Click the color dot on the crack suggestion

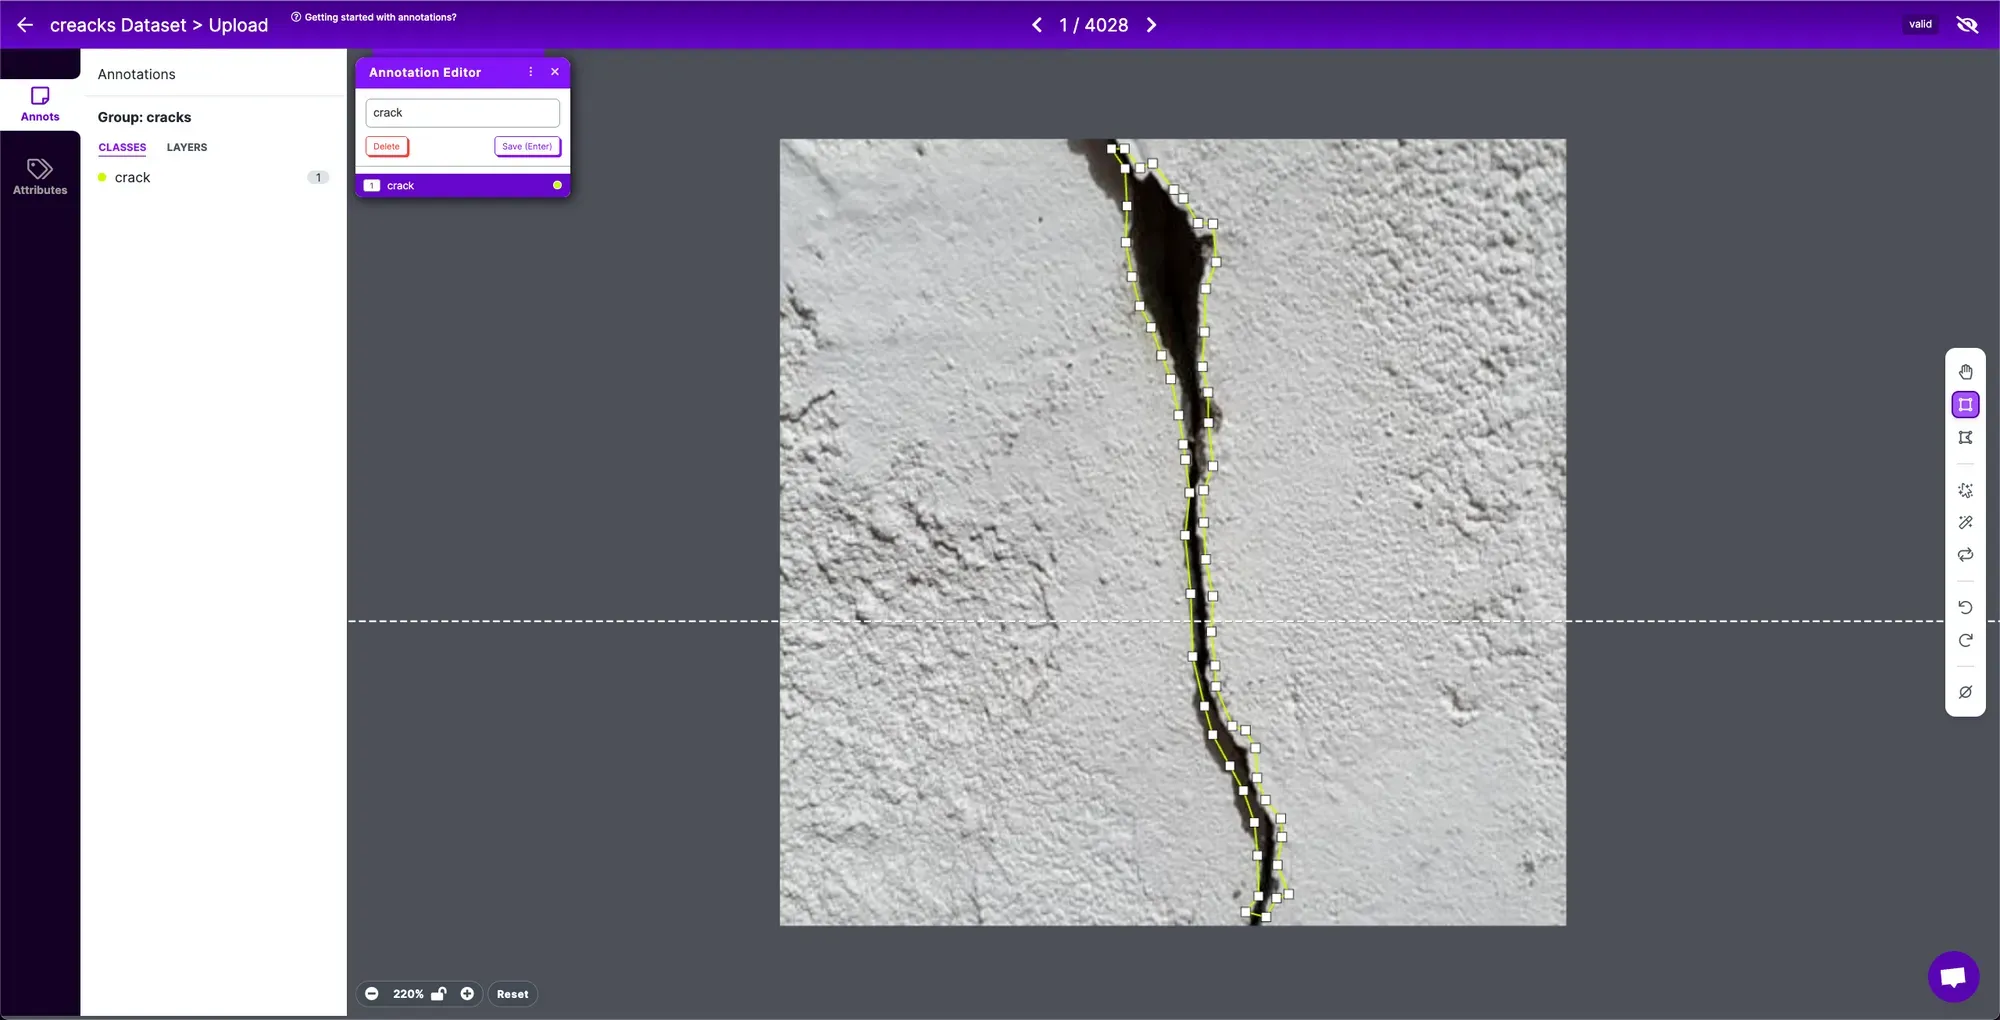557,185
